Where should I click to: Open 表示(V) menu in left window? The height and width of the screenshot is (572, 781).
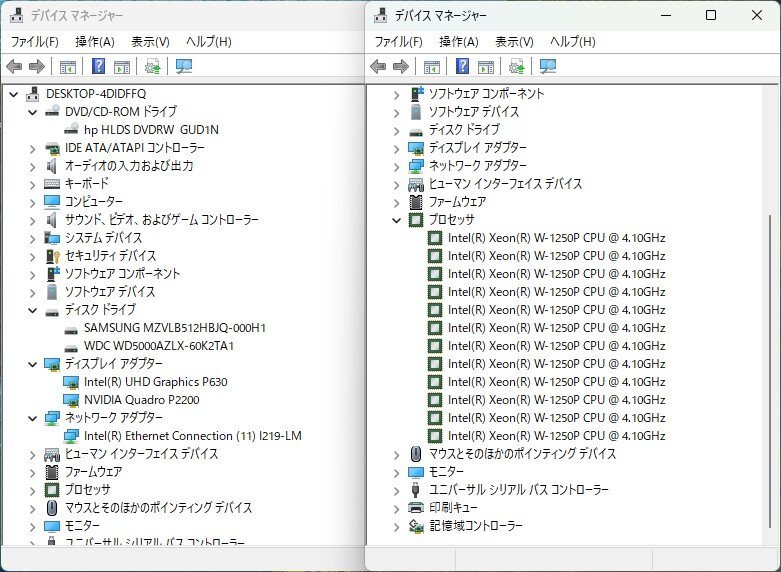tap(150, 41)
